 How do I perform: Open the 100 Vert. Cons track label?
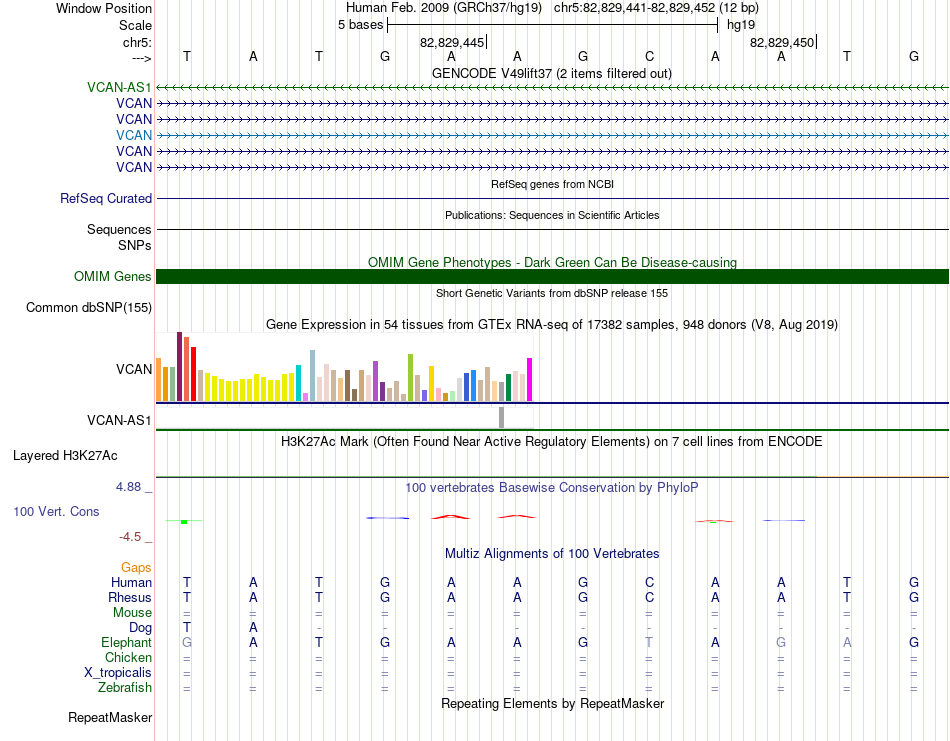click(x=56, y=511)
